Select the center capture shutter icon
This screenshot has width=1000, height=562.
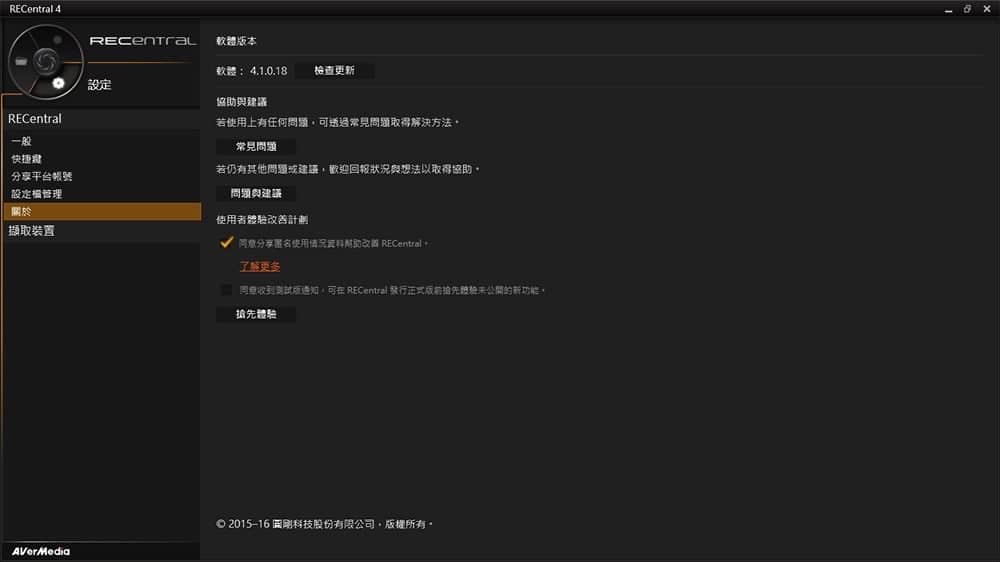(46, 61)
